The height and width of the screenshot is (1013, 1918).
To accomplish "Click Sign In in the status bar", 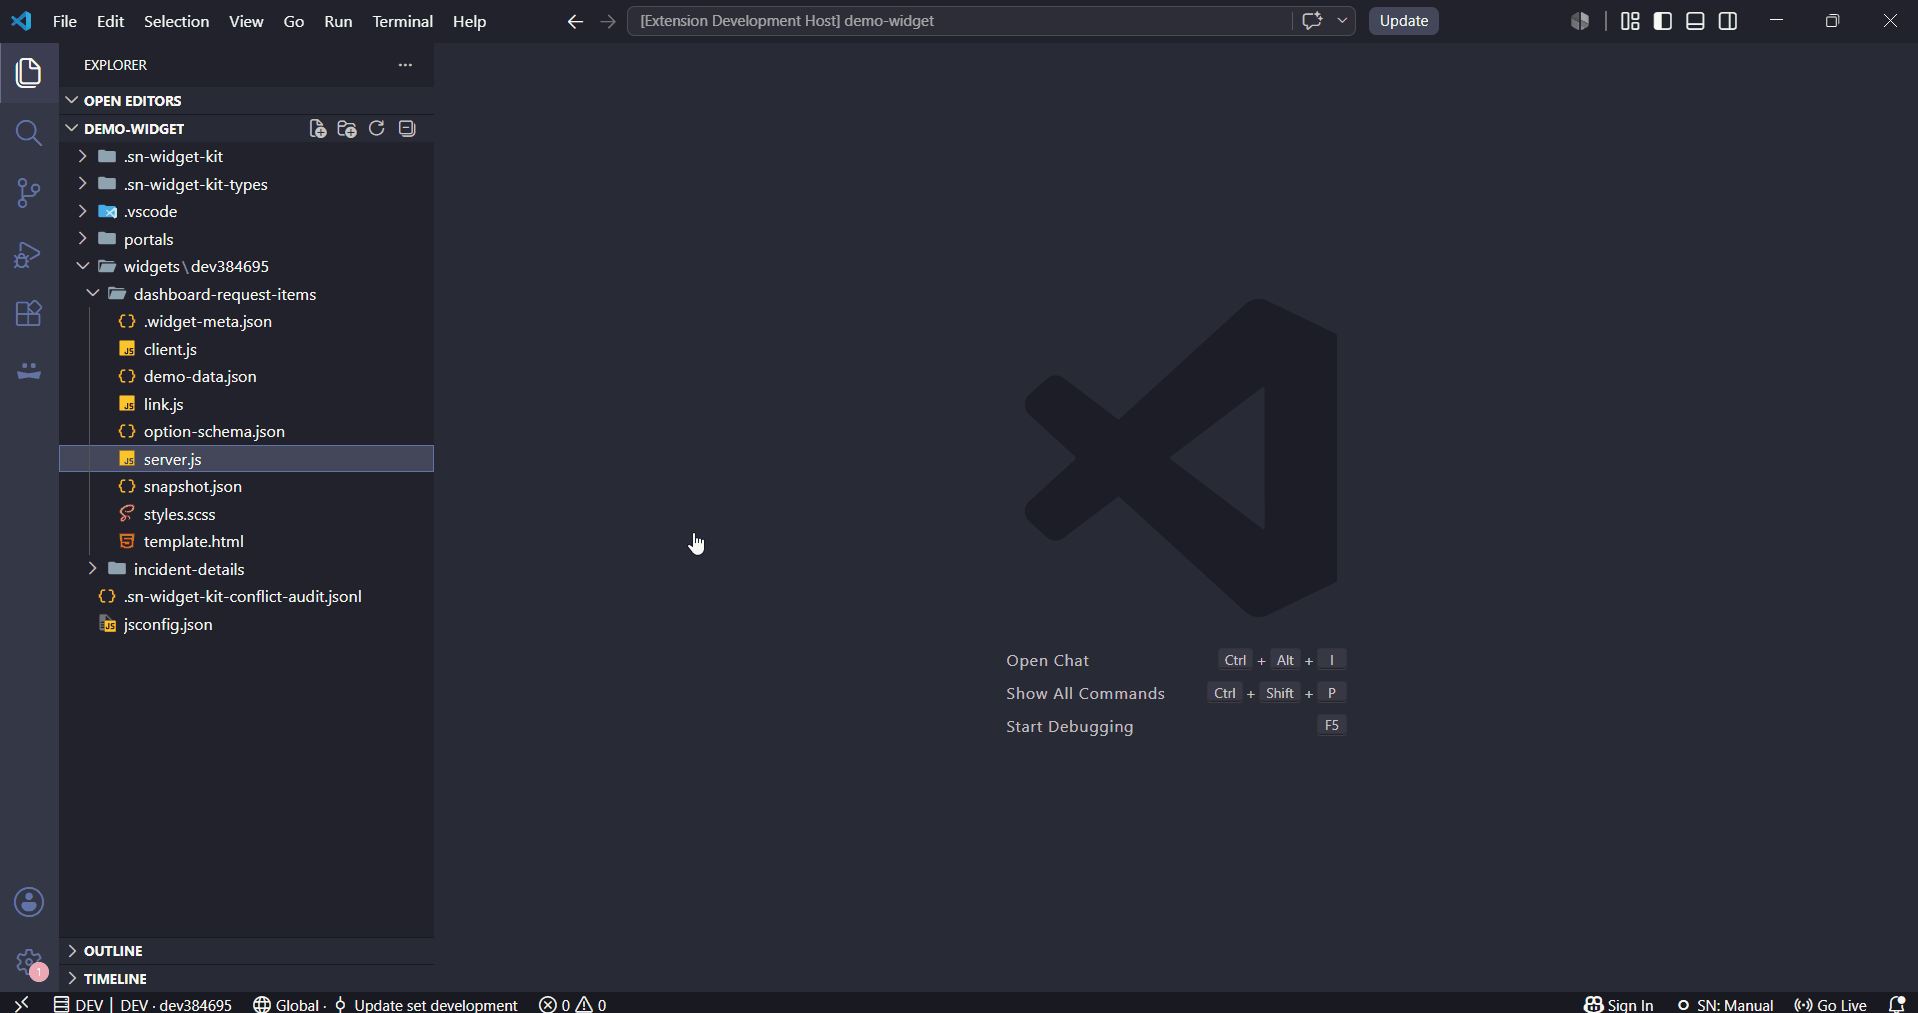I will 1619,1004.
